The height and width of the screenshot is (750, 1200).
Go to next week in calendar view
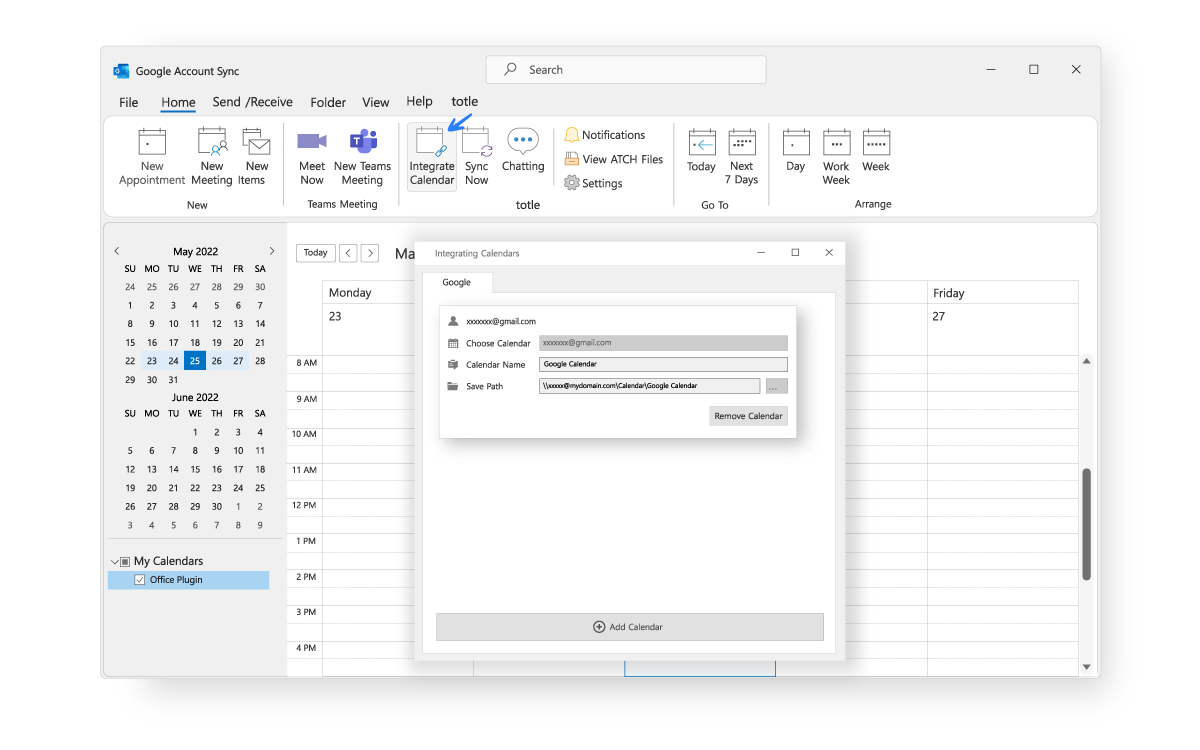click(x=370, y=253)
